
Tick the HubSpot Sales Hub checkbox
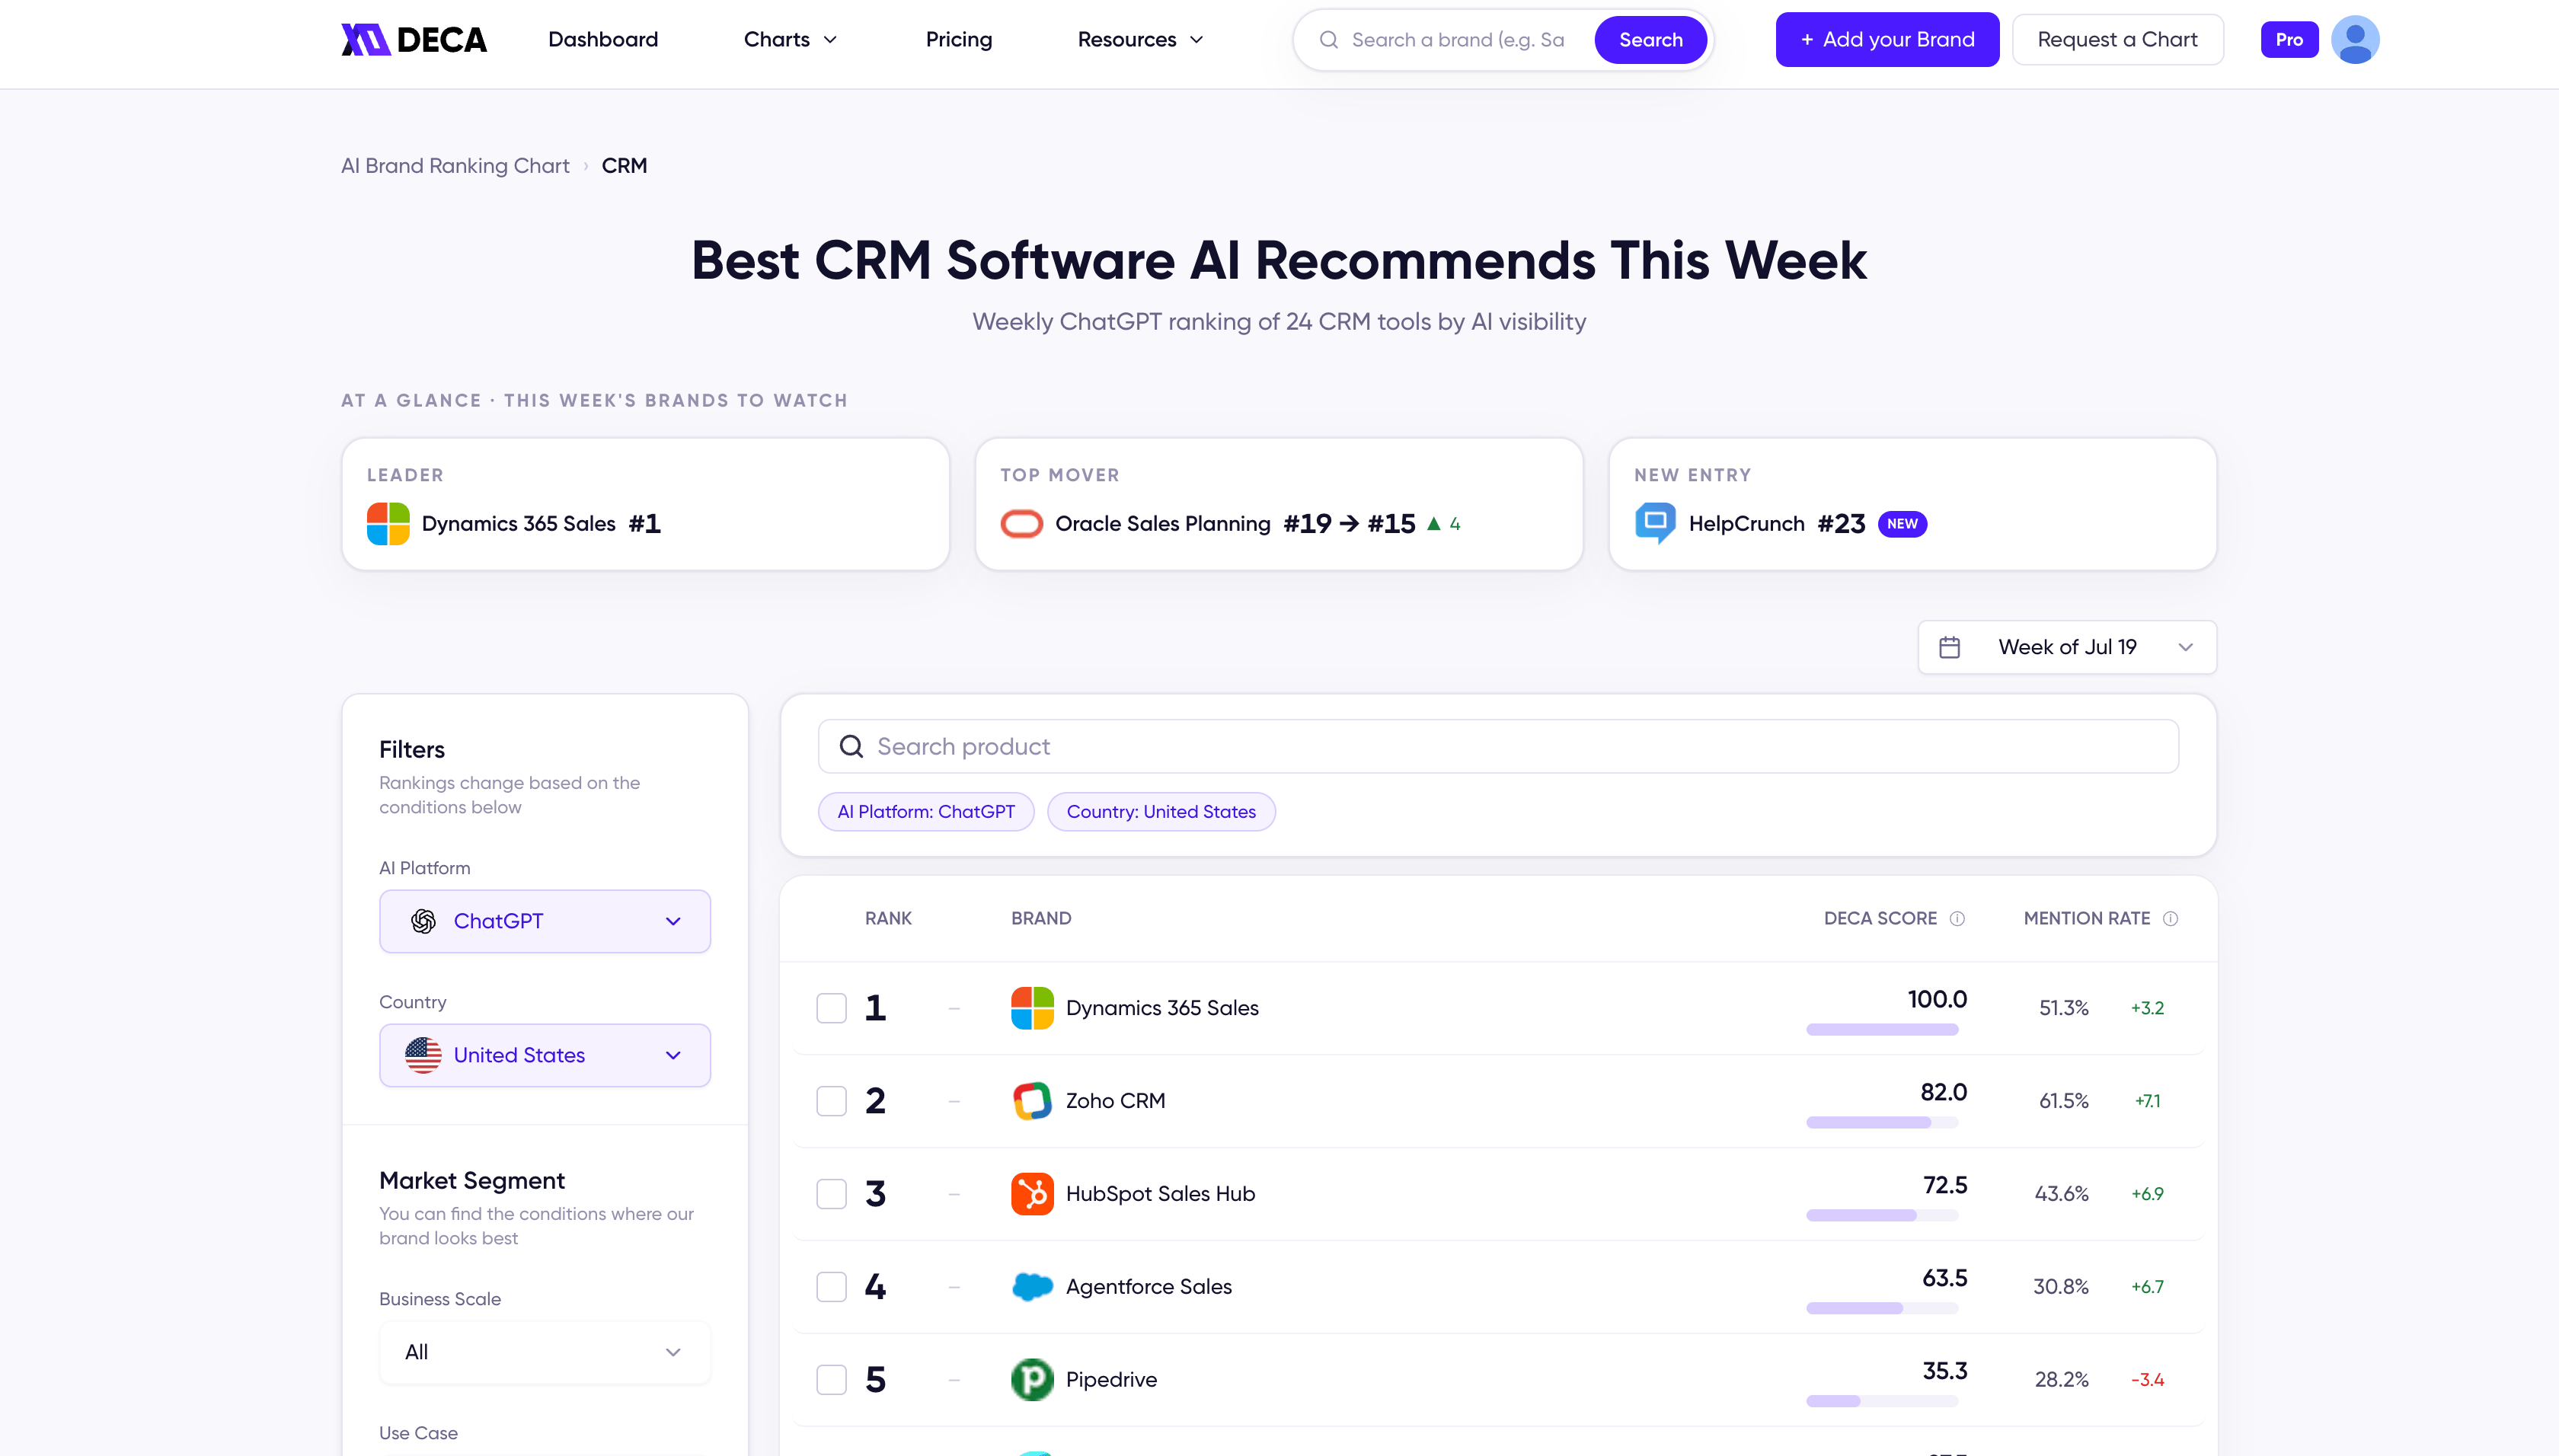point(831,1194)
